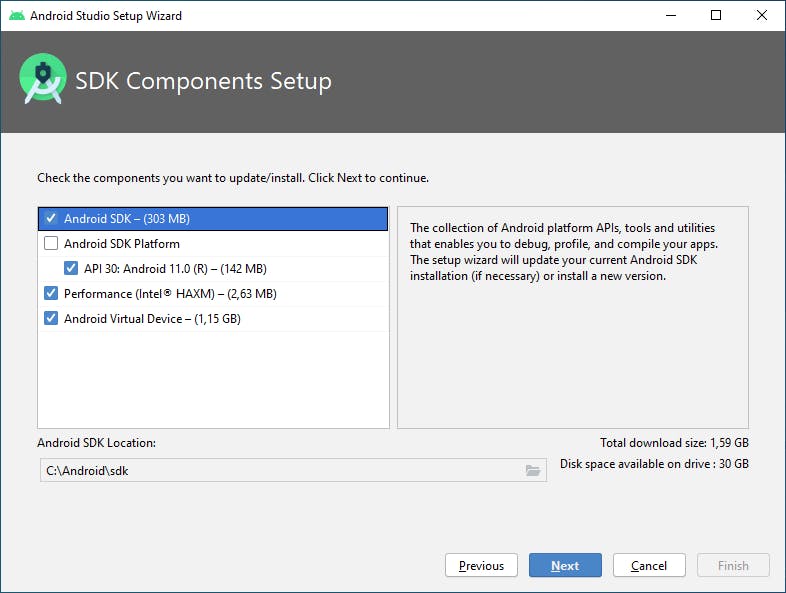Click the Android icon in title bar

coord(15,16)
